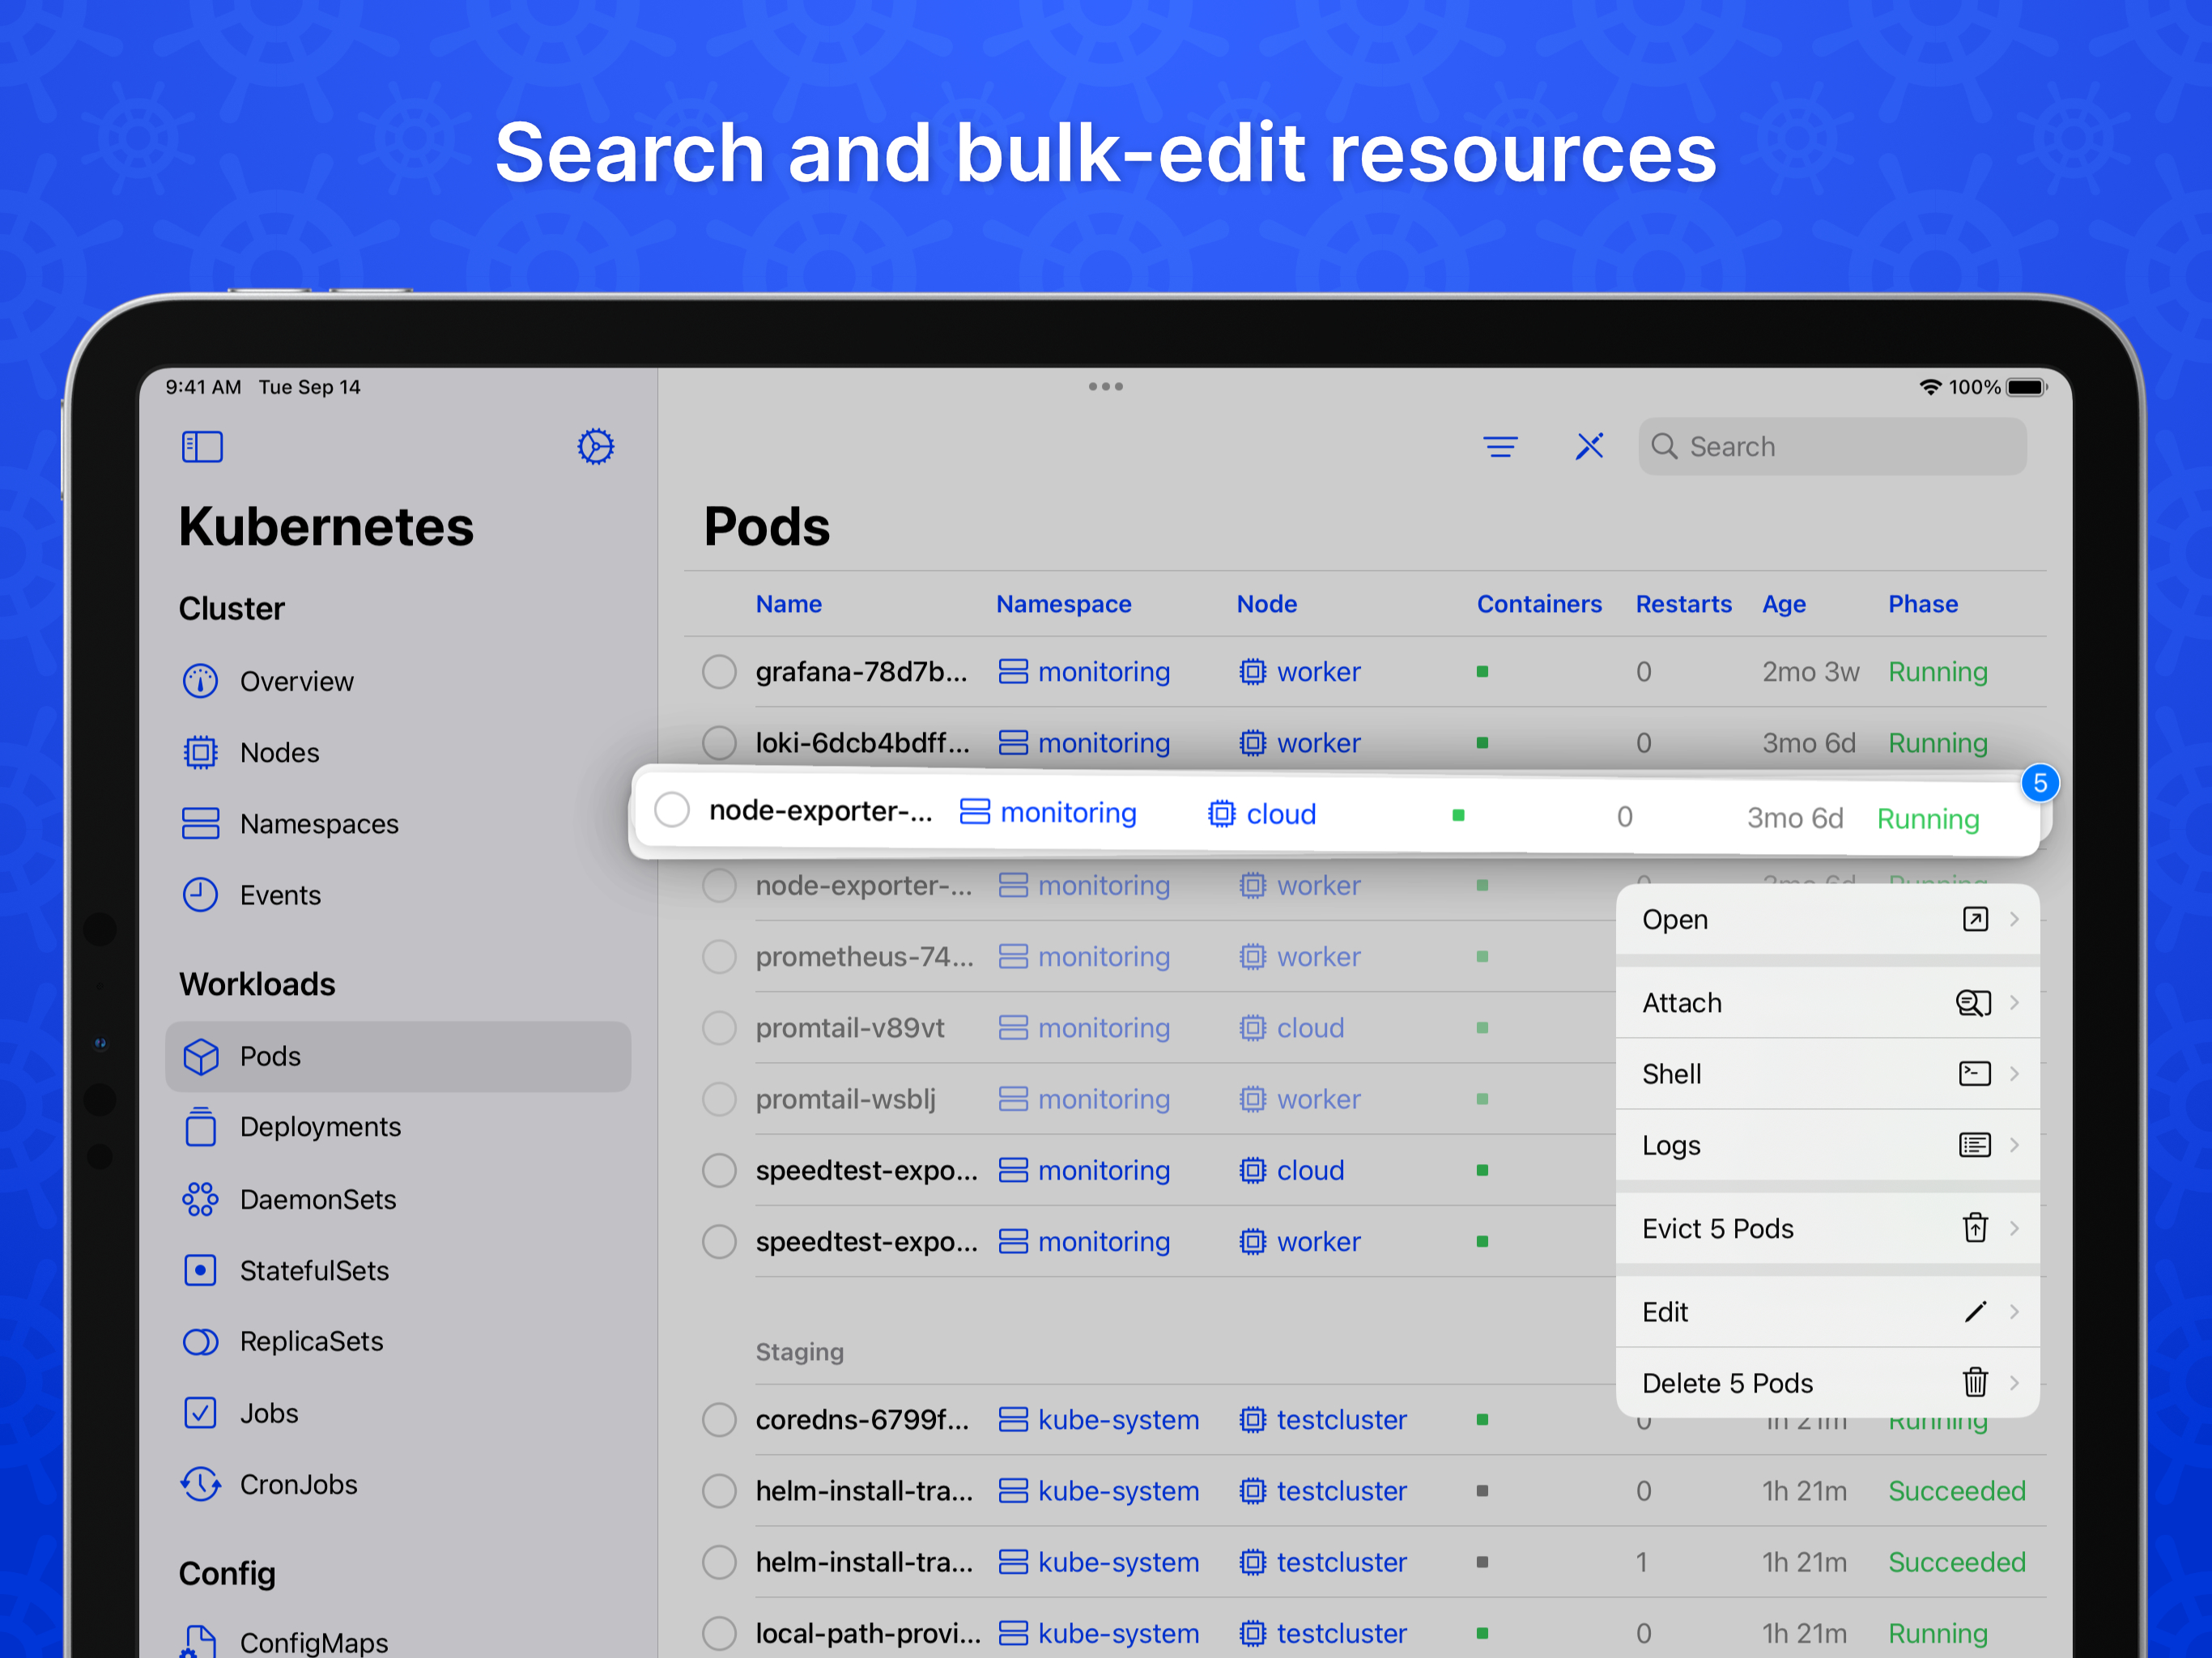Click the X tools icon beside search
Image resolution: width=2212 pixels, height=1658 pixels.
click(1589, 446)
